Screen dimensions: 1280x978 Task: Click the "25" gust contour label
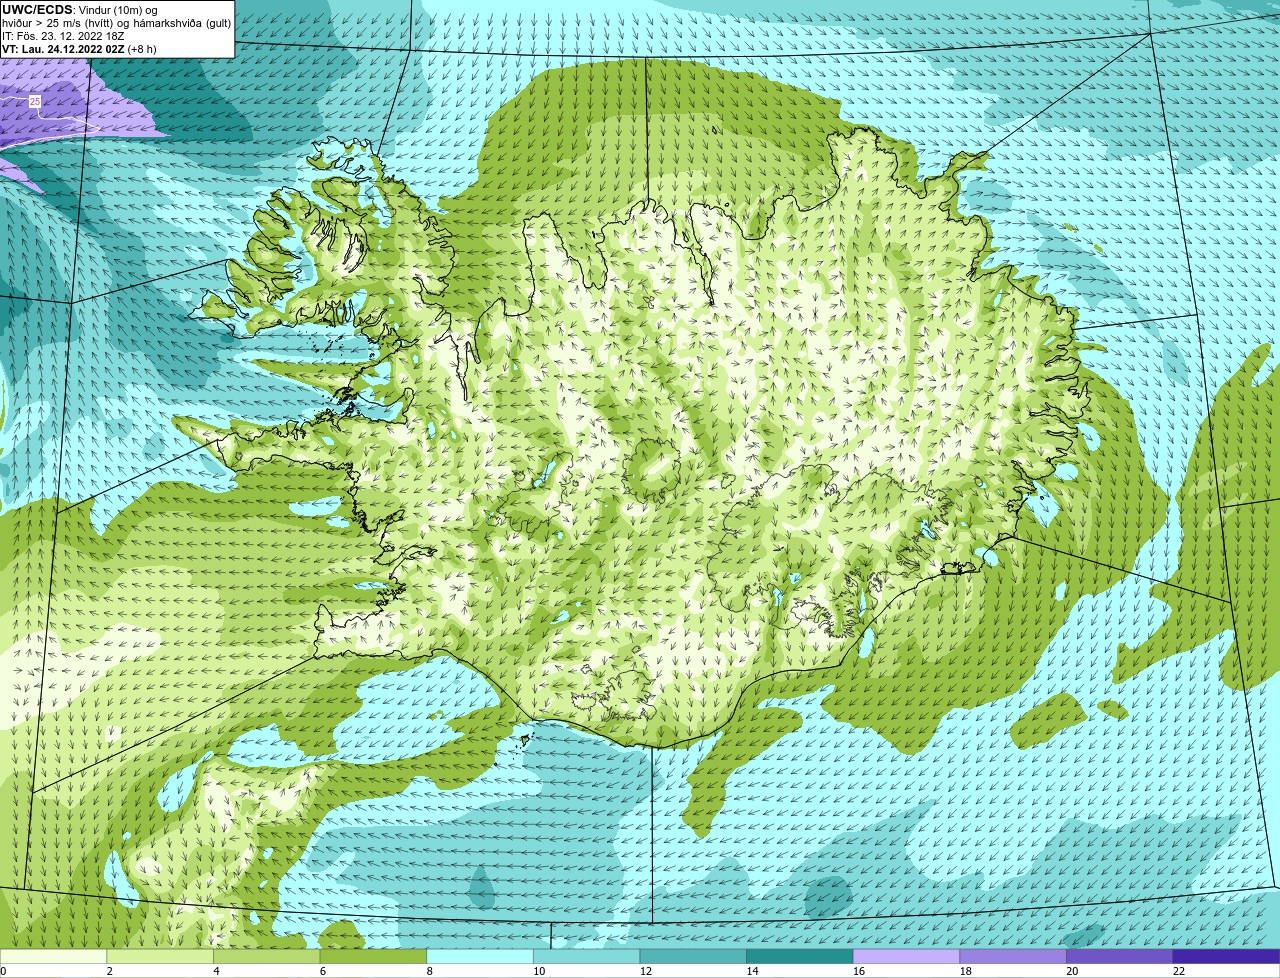[34, 102]
